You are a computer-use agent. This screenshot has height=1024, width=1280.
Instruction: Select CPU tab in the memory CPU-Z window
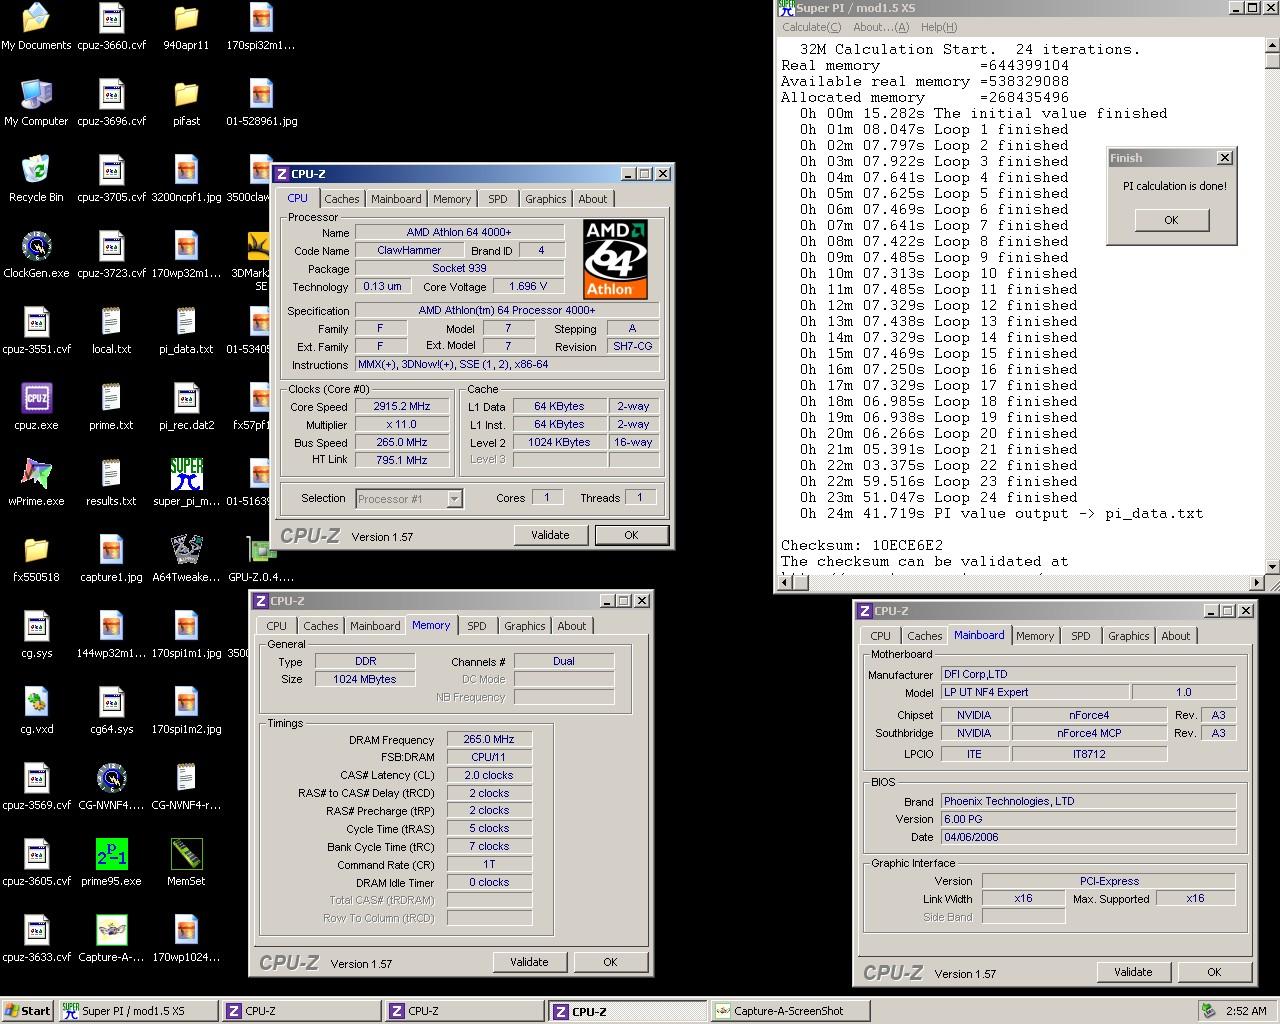click(277, 626)
